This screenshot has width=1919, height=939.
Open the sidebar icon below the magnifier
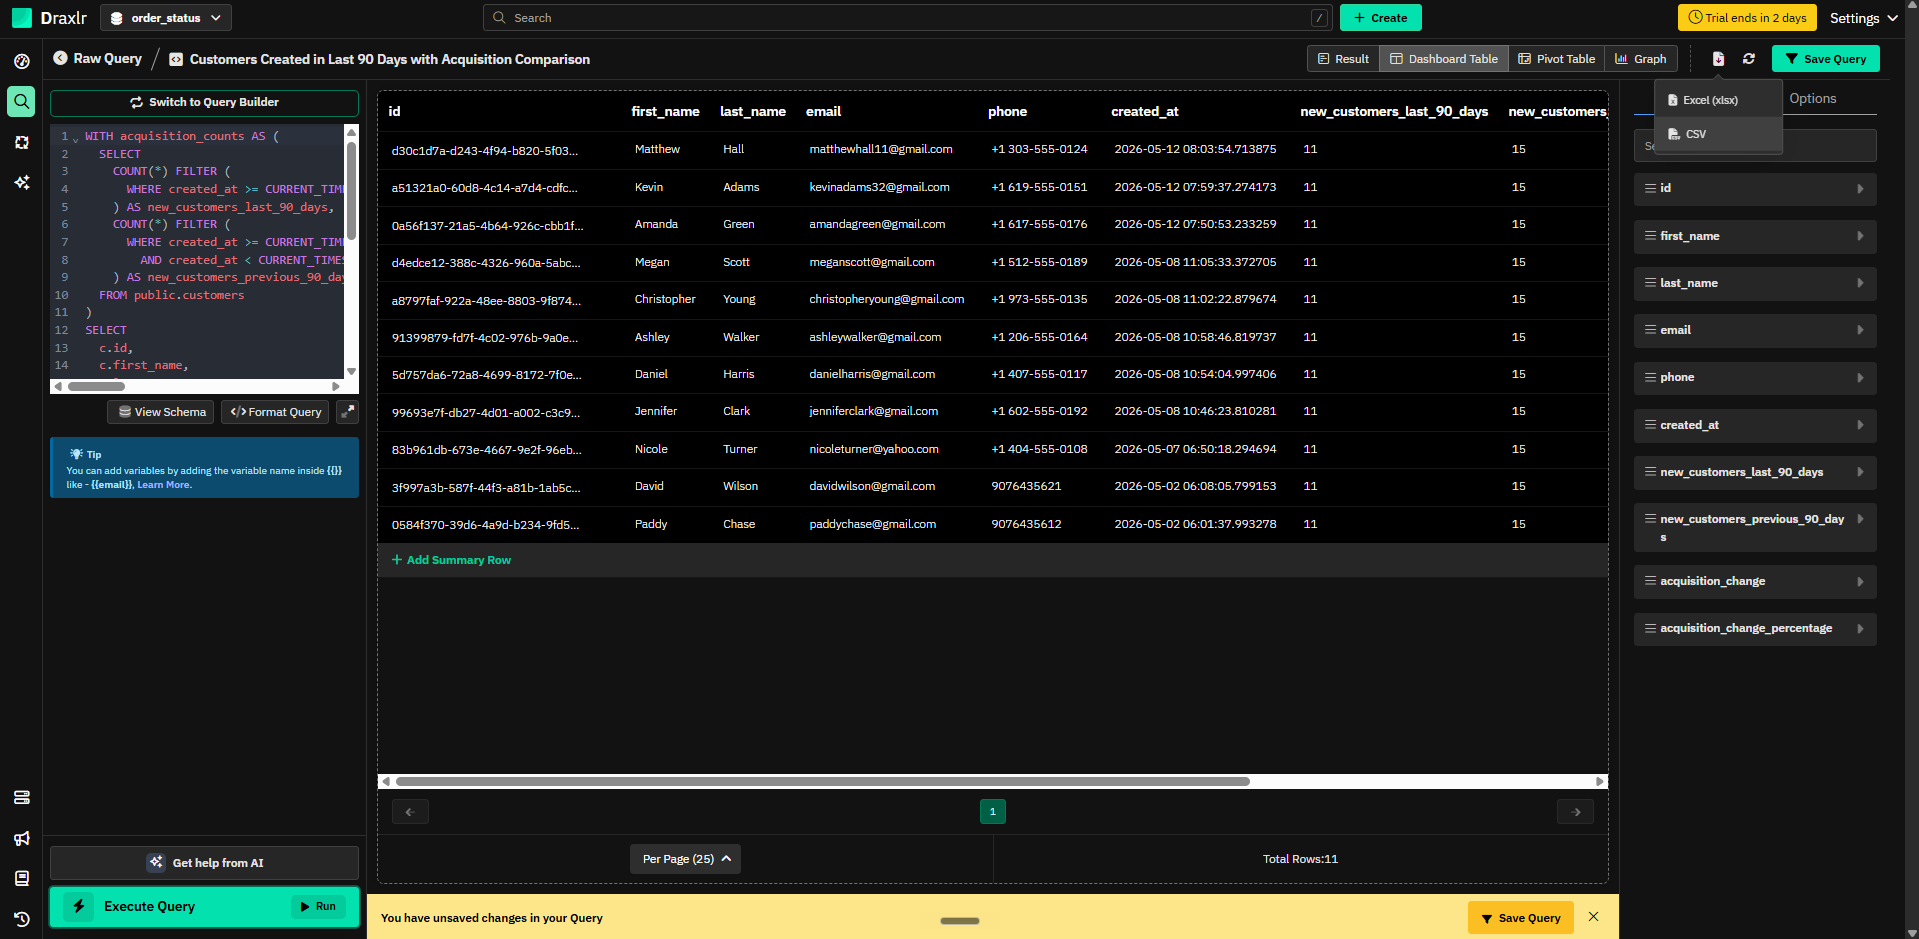click(x=22, y=142)
